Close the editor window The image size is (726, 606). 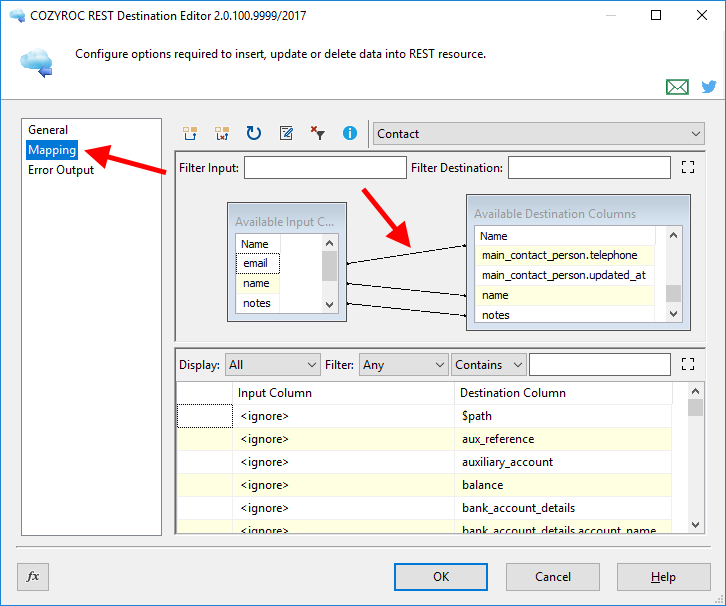click(701, 15)
